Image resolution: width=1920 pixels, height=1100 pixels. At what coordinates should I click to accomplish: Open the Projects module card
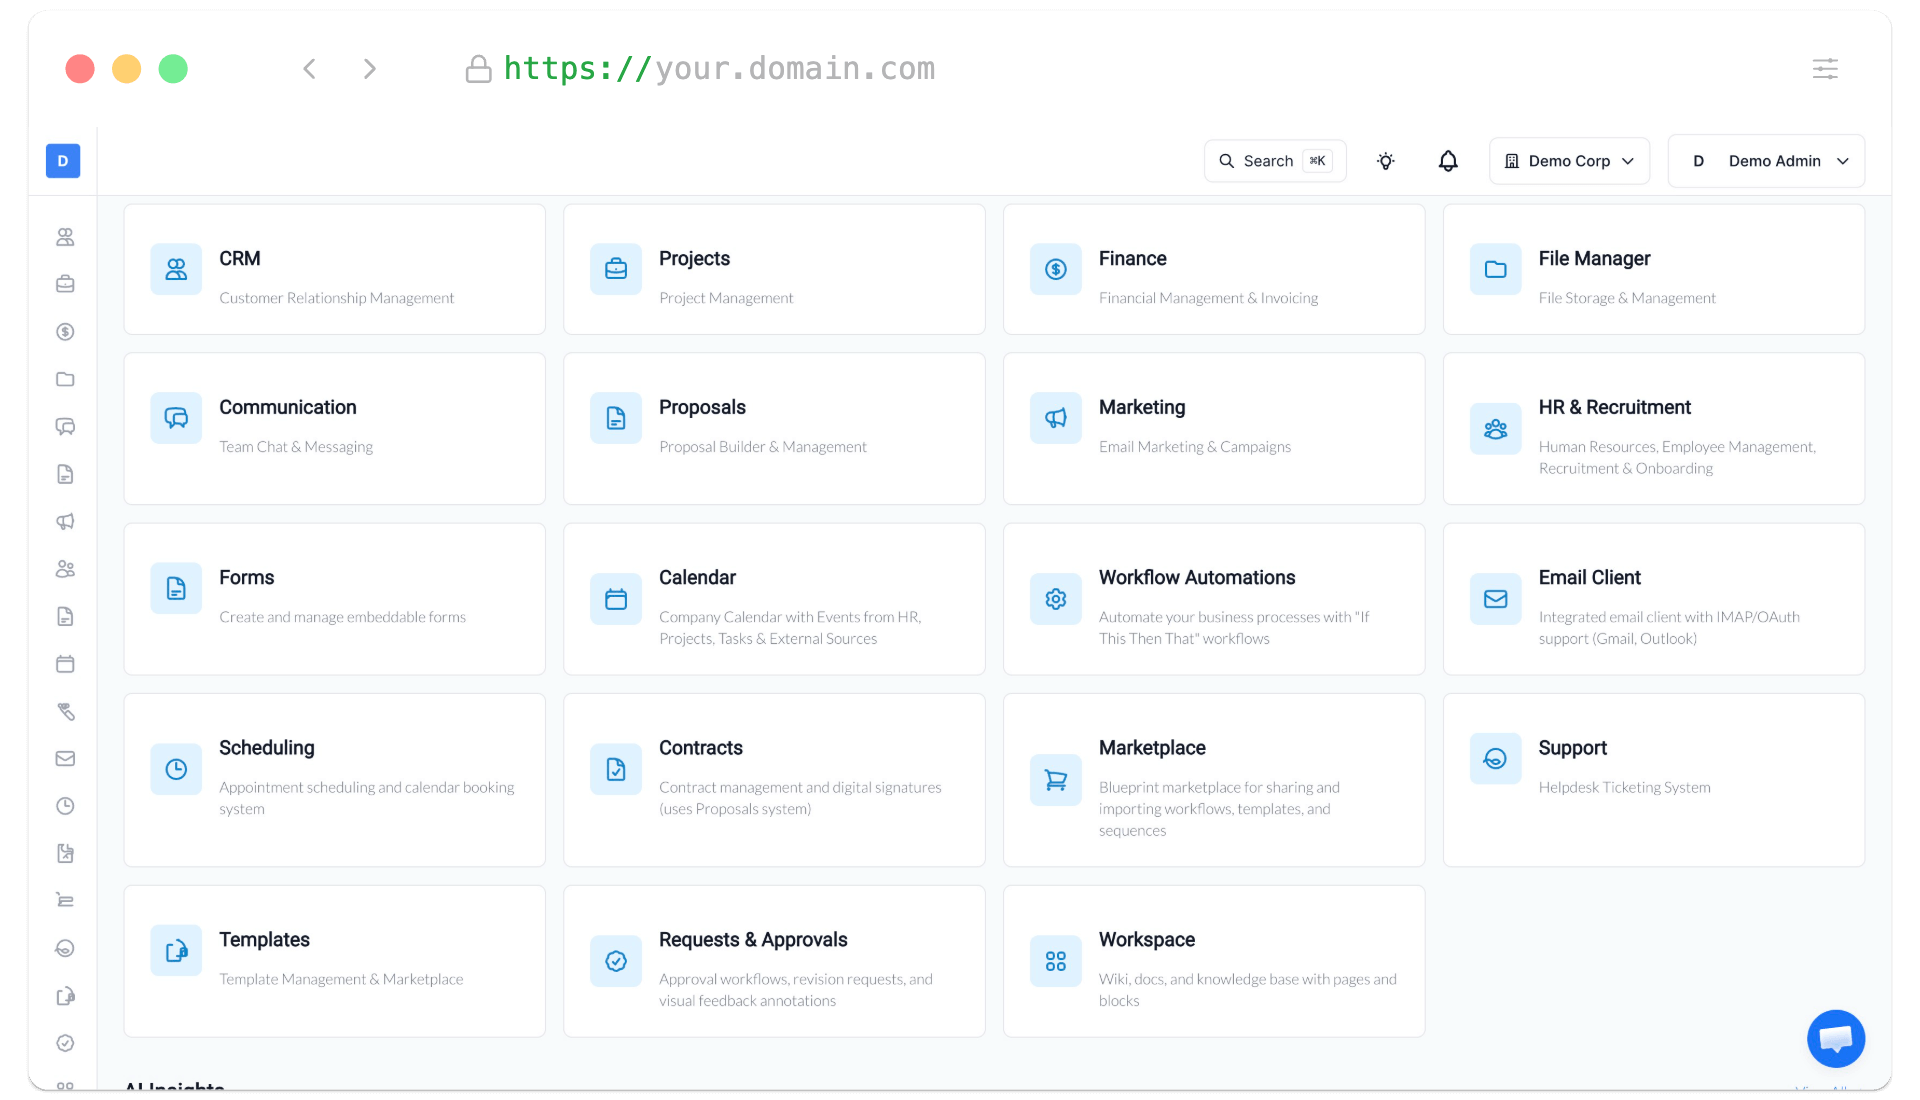click(x=775, y=270)
